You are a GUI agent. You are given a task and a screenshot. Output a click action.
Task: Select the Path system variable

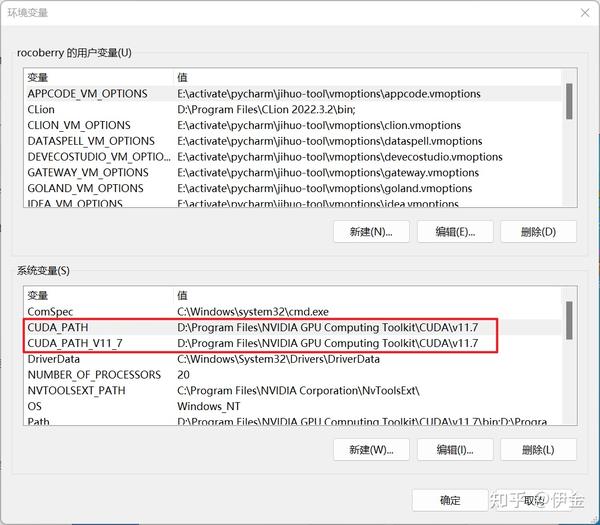[292, 421]
